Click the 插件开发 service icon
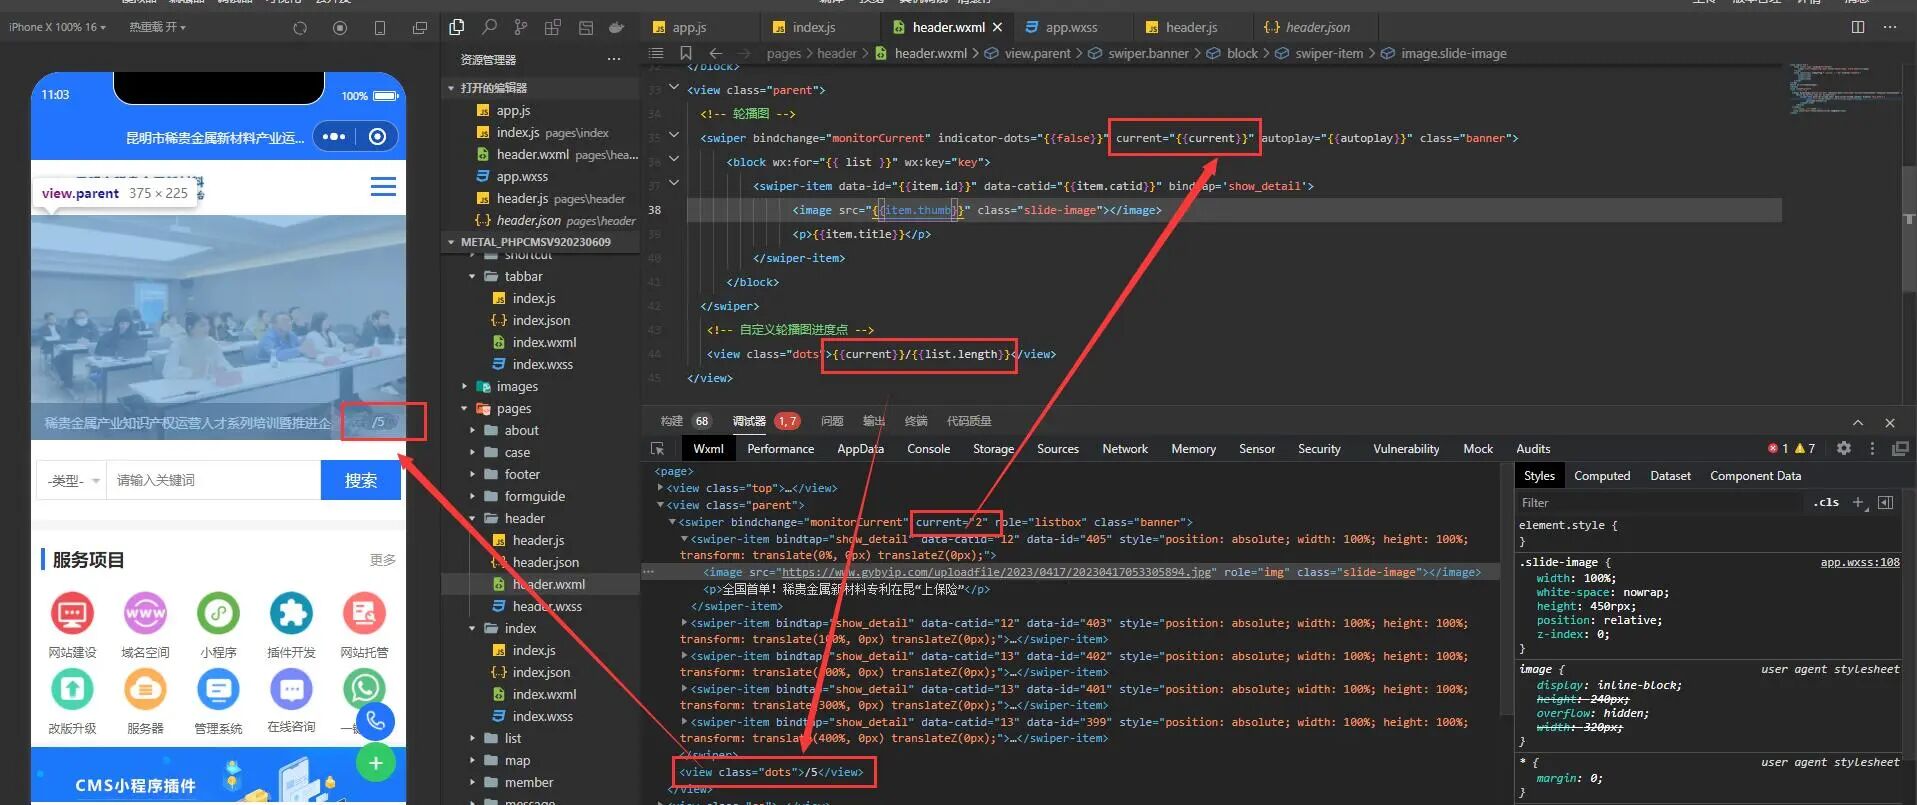 tap(291, 613)
